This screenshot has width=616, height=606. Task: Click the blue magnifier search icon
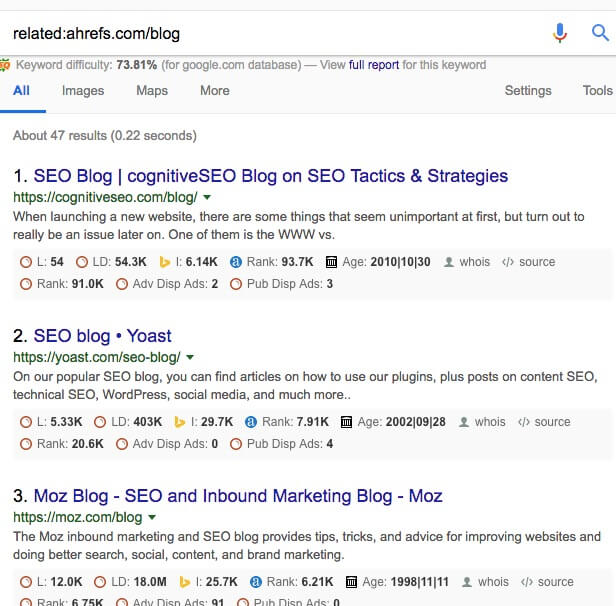(x=600, y=33)
